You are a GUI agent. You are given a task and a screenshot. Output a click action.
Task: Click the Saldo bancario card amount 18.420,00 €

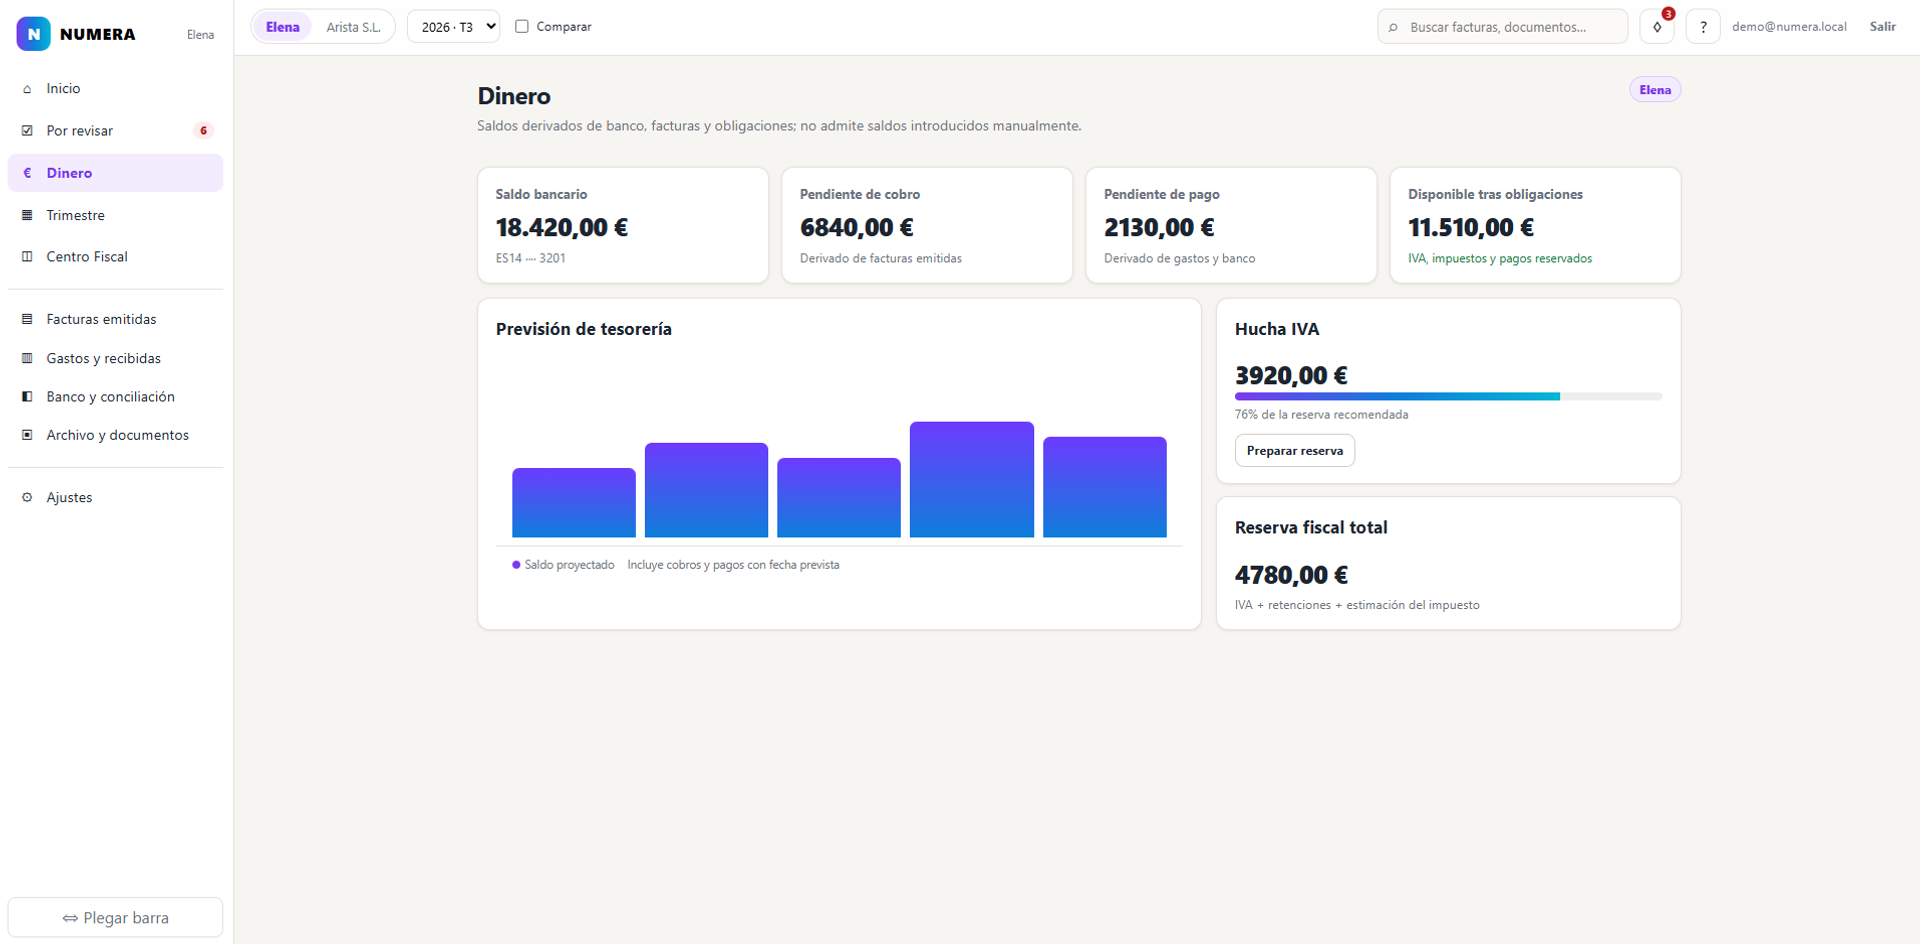[562, 228]
